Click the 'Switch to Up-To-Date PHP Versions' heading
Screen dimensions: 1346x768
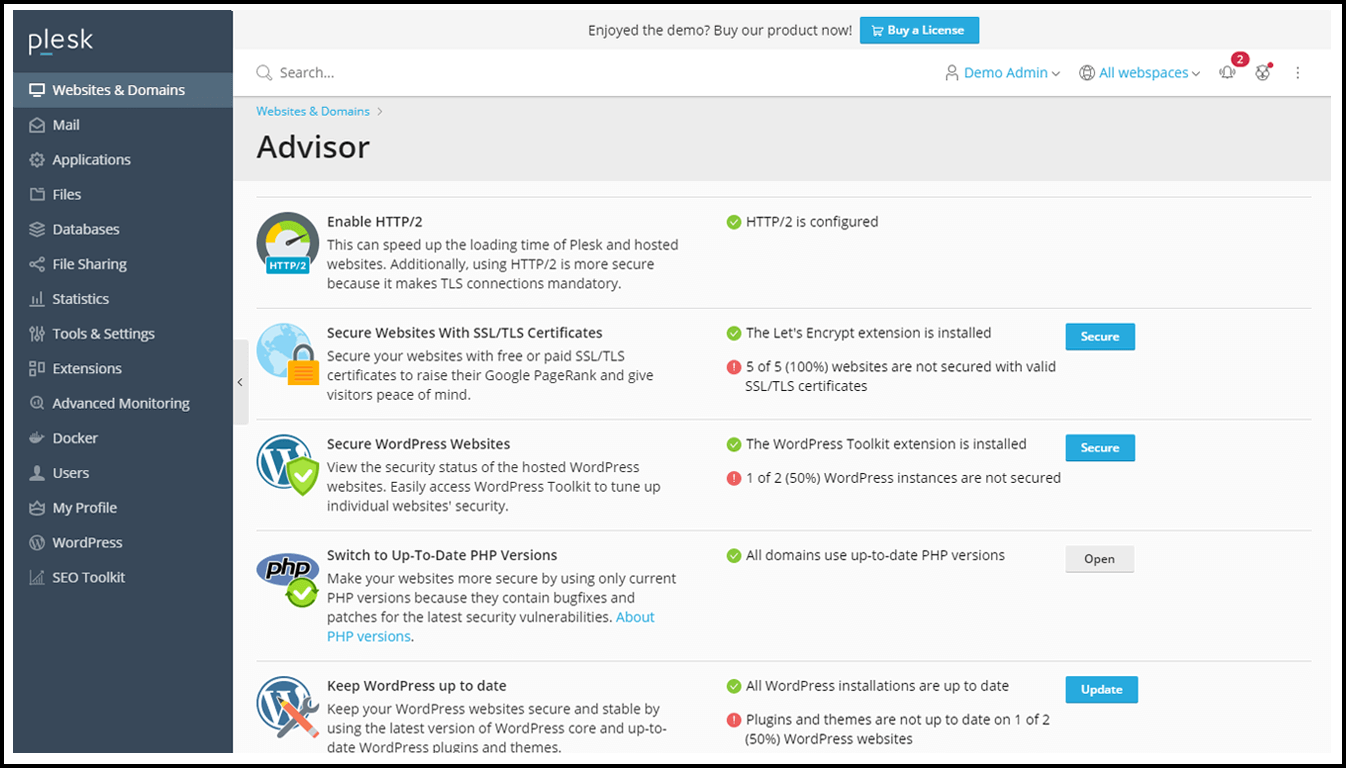[x=442, y=555]
